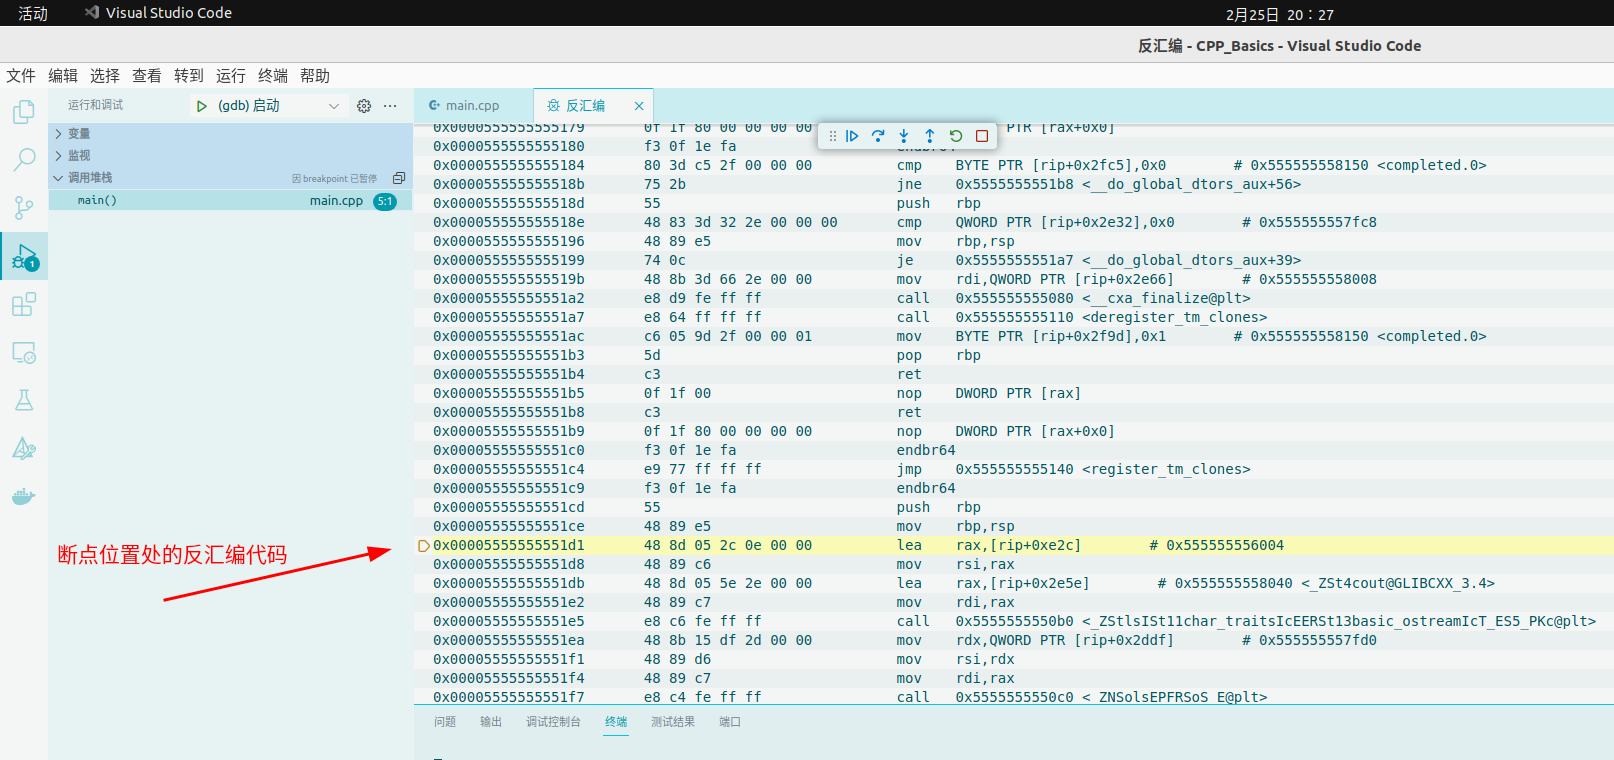Viewport: 1614px width, 760px height.
Task: Select the 终端 panel tab
Action: click(616, 722)
